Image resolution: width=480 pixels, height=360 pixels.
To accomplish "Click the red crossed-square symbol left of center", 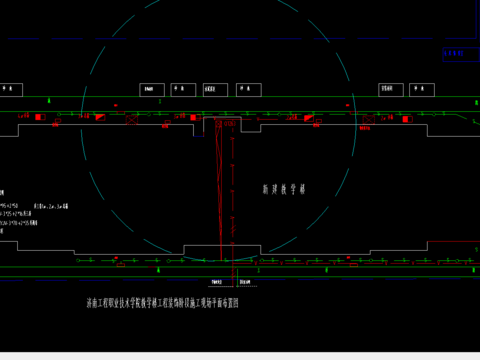I will (x=132, y=120).
